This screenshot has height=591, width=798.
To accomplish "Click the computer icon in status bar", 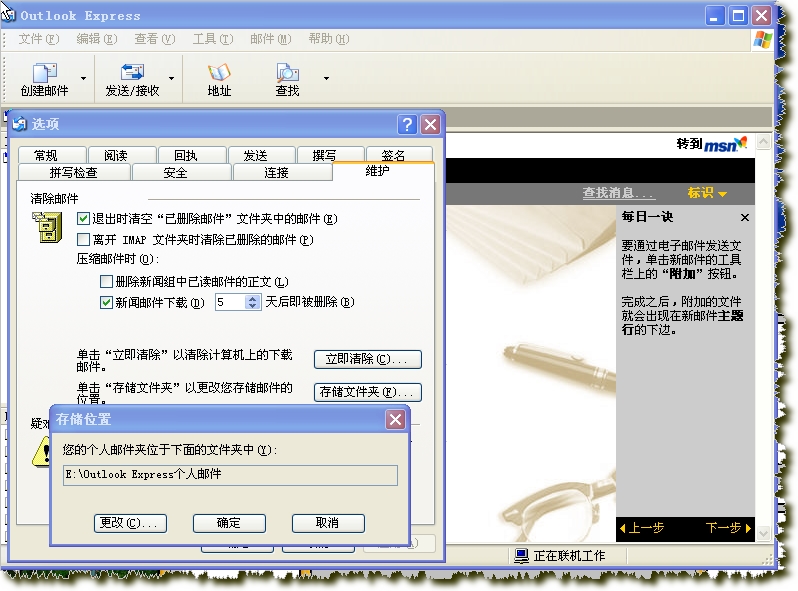I will coord(521,555).
